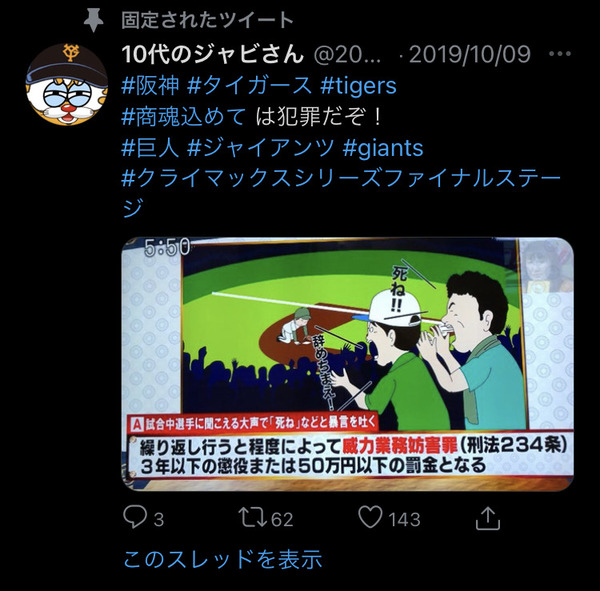Select このスレッドを表示 to show thread
600x591 pixels.
[223, 559]
